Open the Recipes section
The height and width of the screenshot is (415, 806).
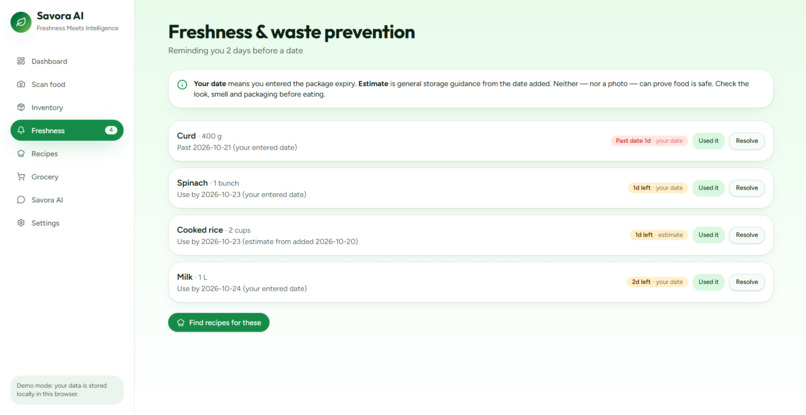[67, 154]
